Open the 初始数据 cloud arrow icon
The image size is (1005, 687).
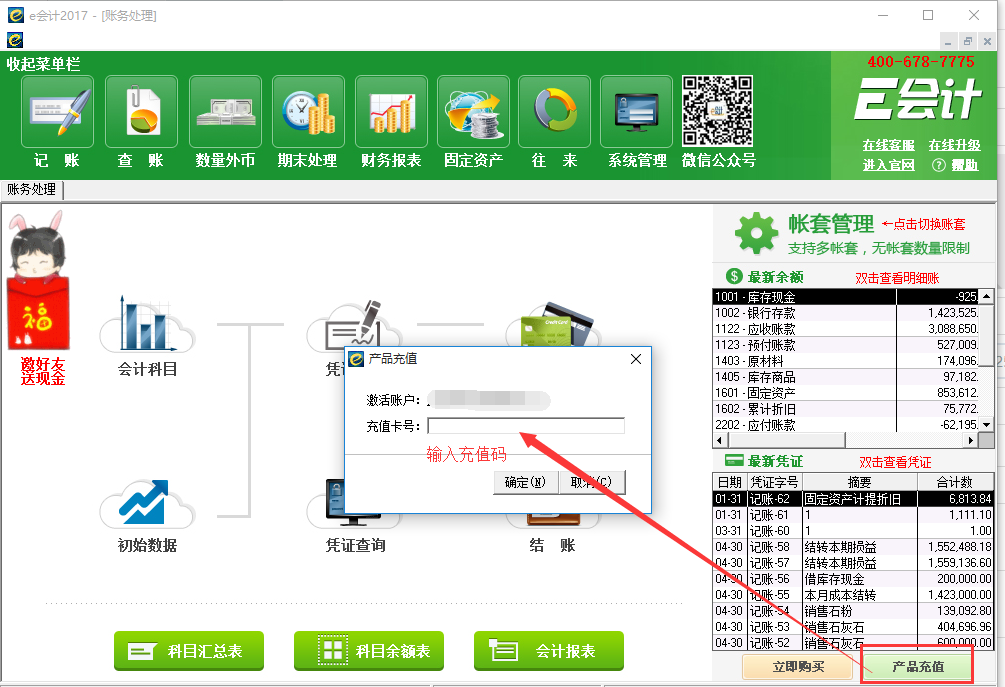pos(147,504)
